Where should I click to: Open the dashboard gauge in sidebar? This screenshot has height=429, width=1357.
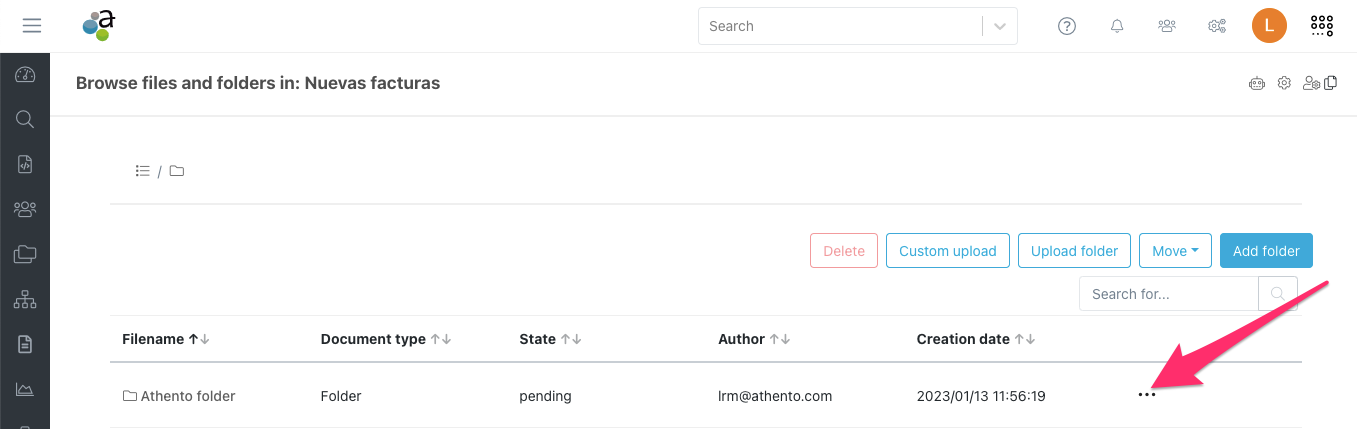pos(25,75)
